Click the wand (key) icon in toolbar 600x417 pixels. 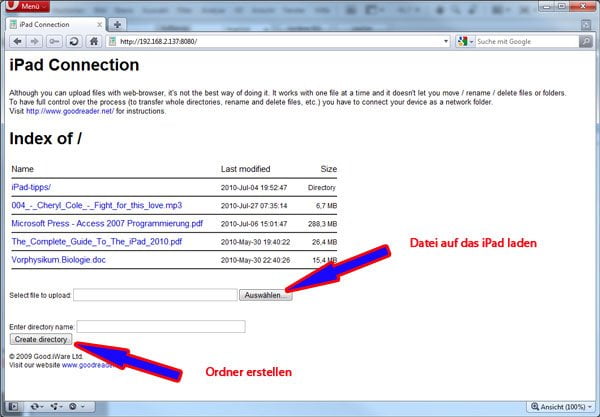[54, 42]
